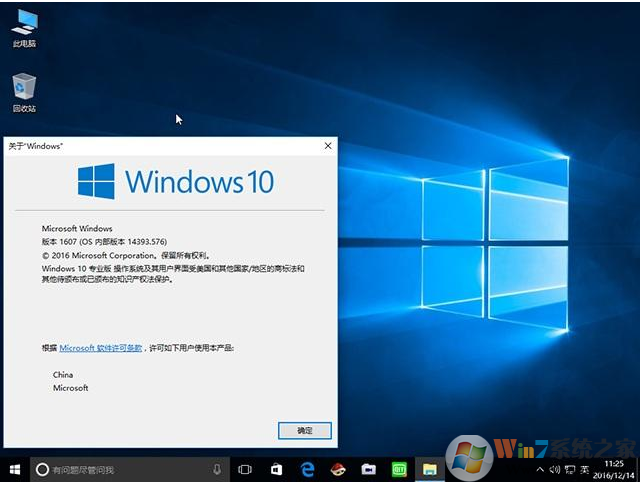Viewport: 643px width, 484px height.
Task: Open Task View from the taskbar
Action: [245, 469]
